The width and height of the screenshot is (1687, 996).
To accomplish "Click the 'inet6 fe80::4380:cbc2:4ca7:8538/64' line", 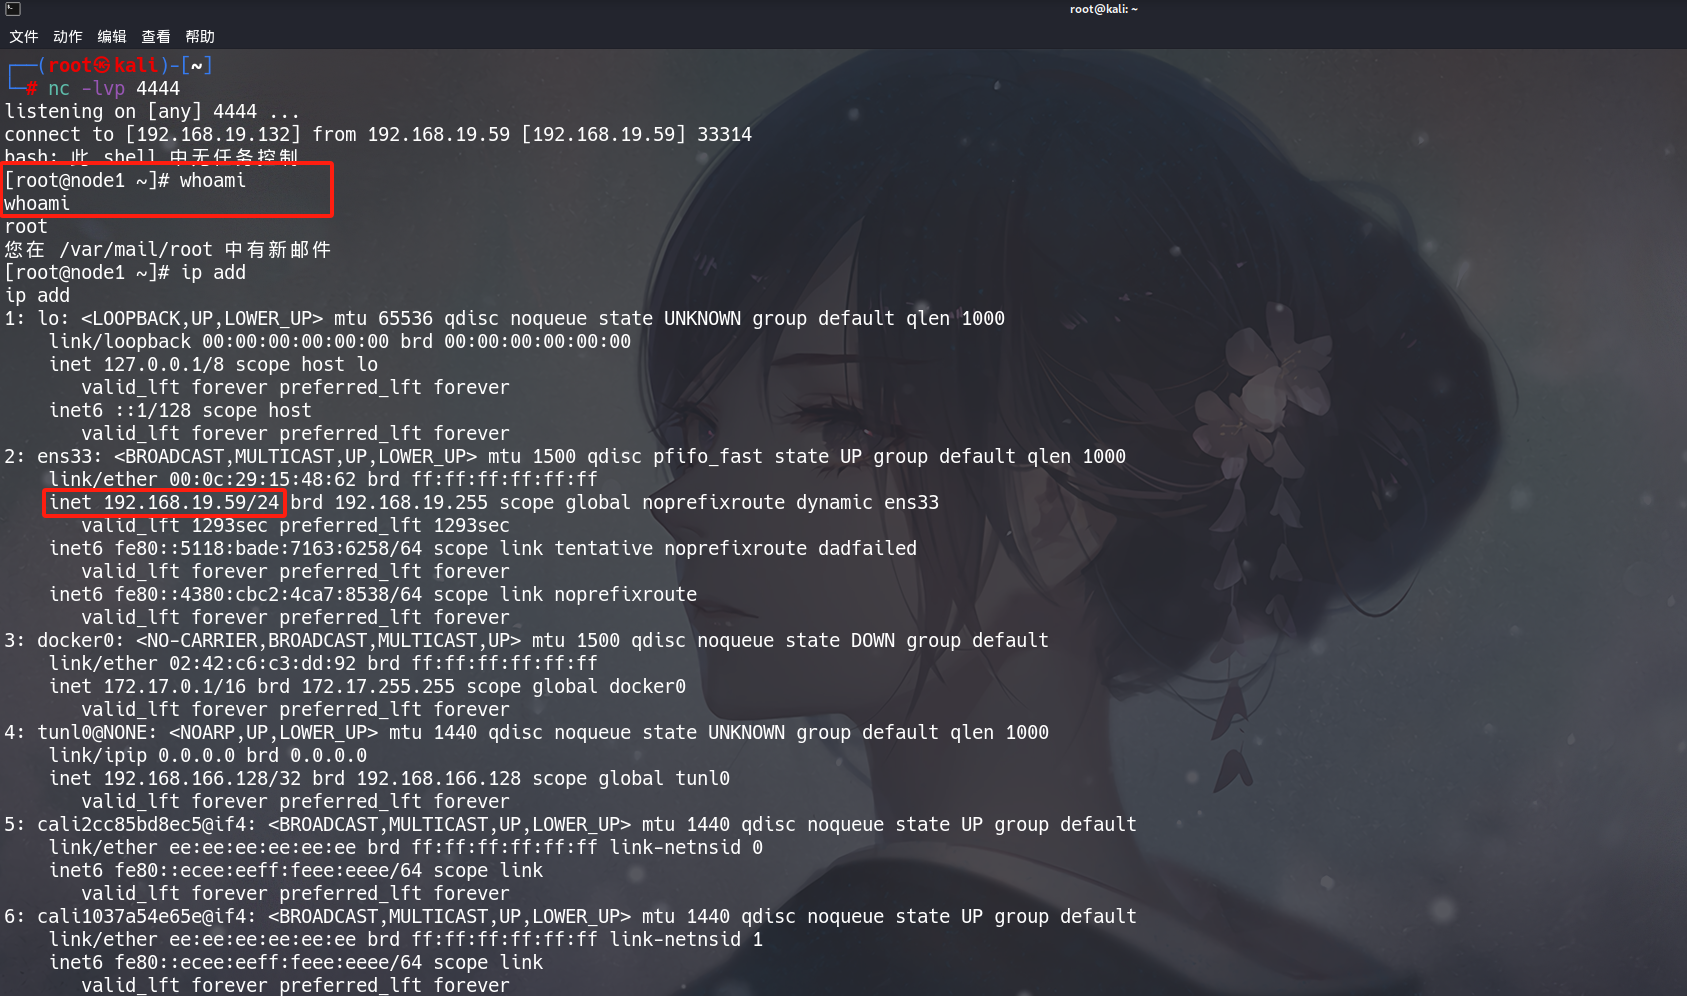I will pyautogui.click(x=373, y=595).
